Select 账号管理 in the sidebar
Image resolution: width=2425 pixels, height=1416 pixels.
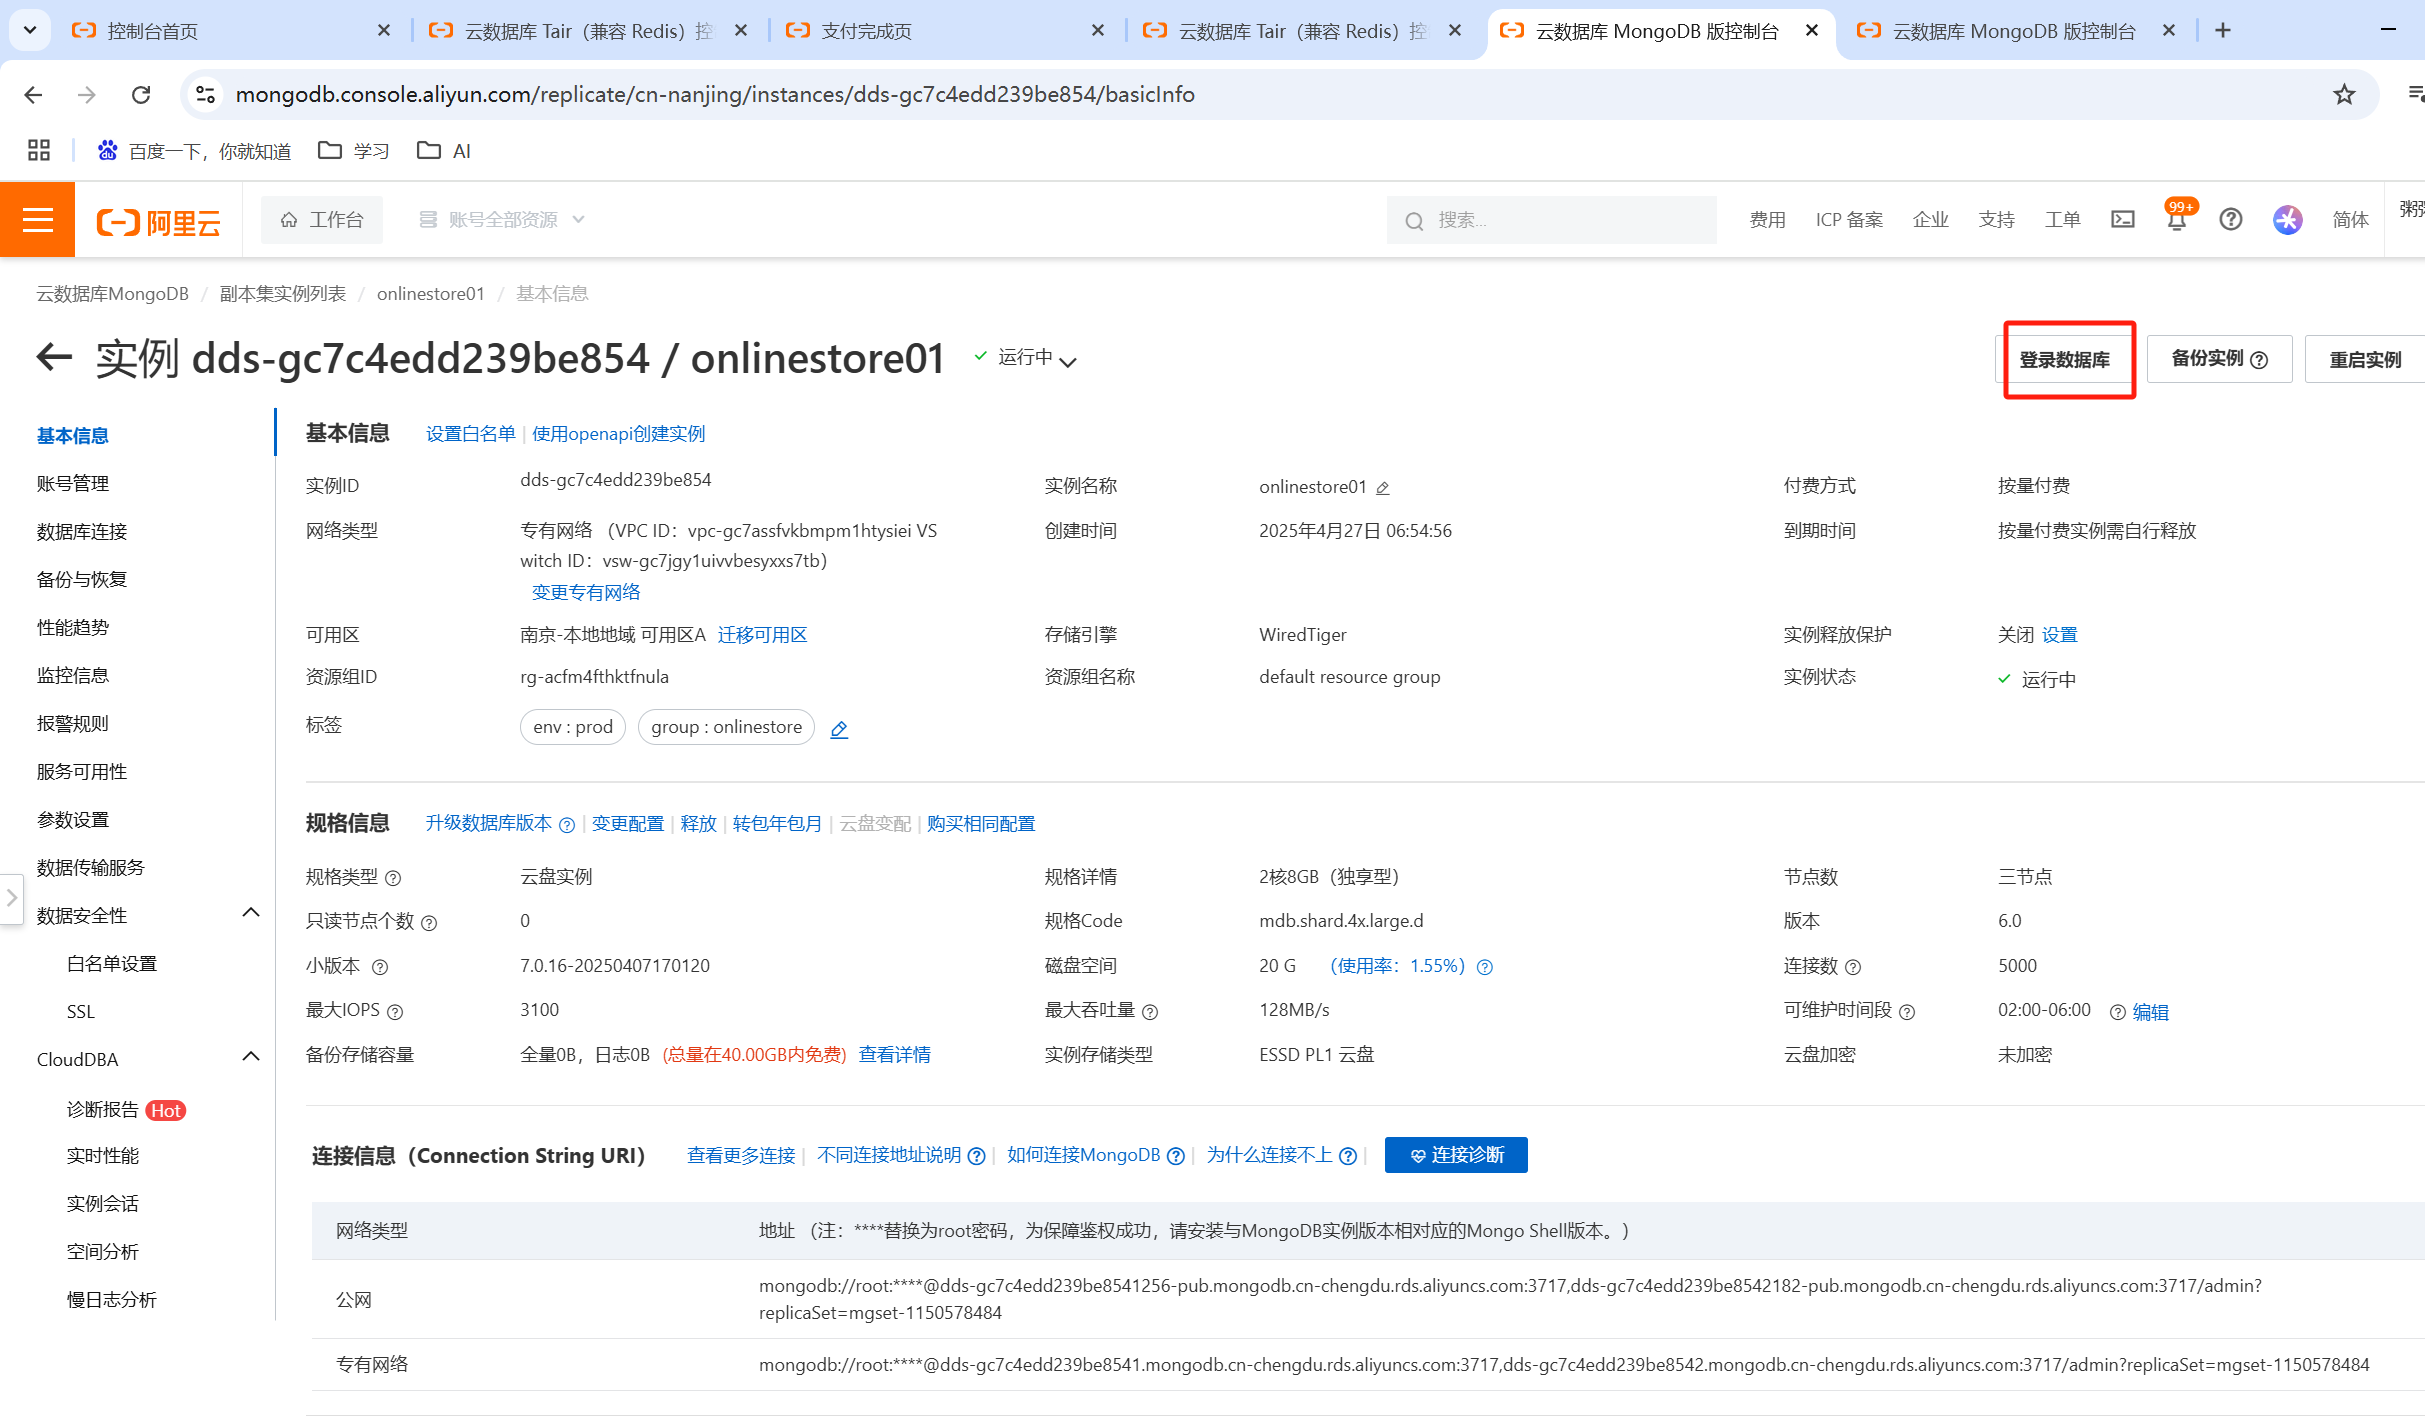pos(73,484)
